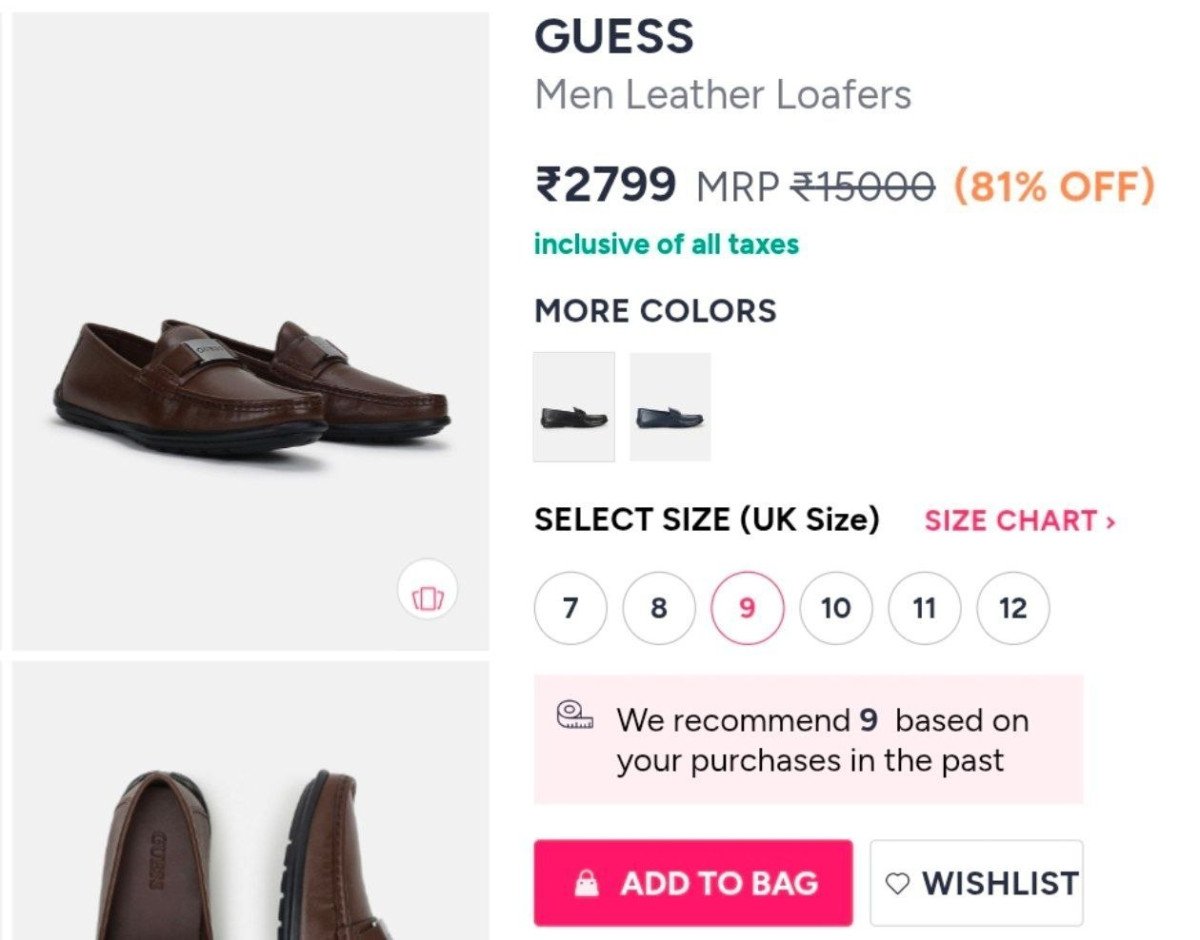
Task: Select UK size 8
Action: click(658, 607)
